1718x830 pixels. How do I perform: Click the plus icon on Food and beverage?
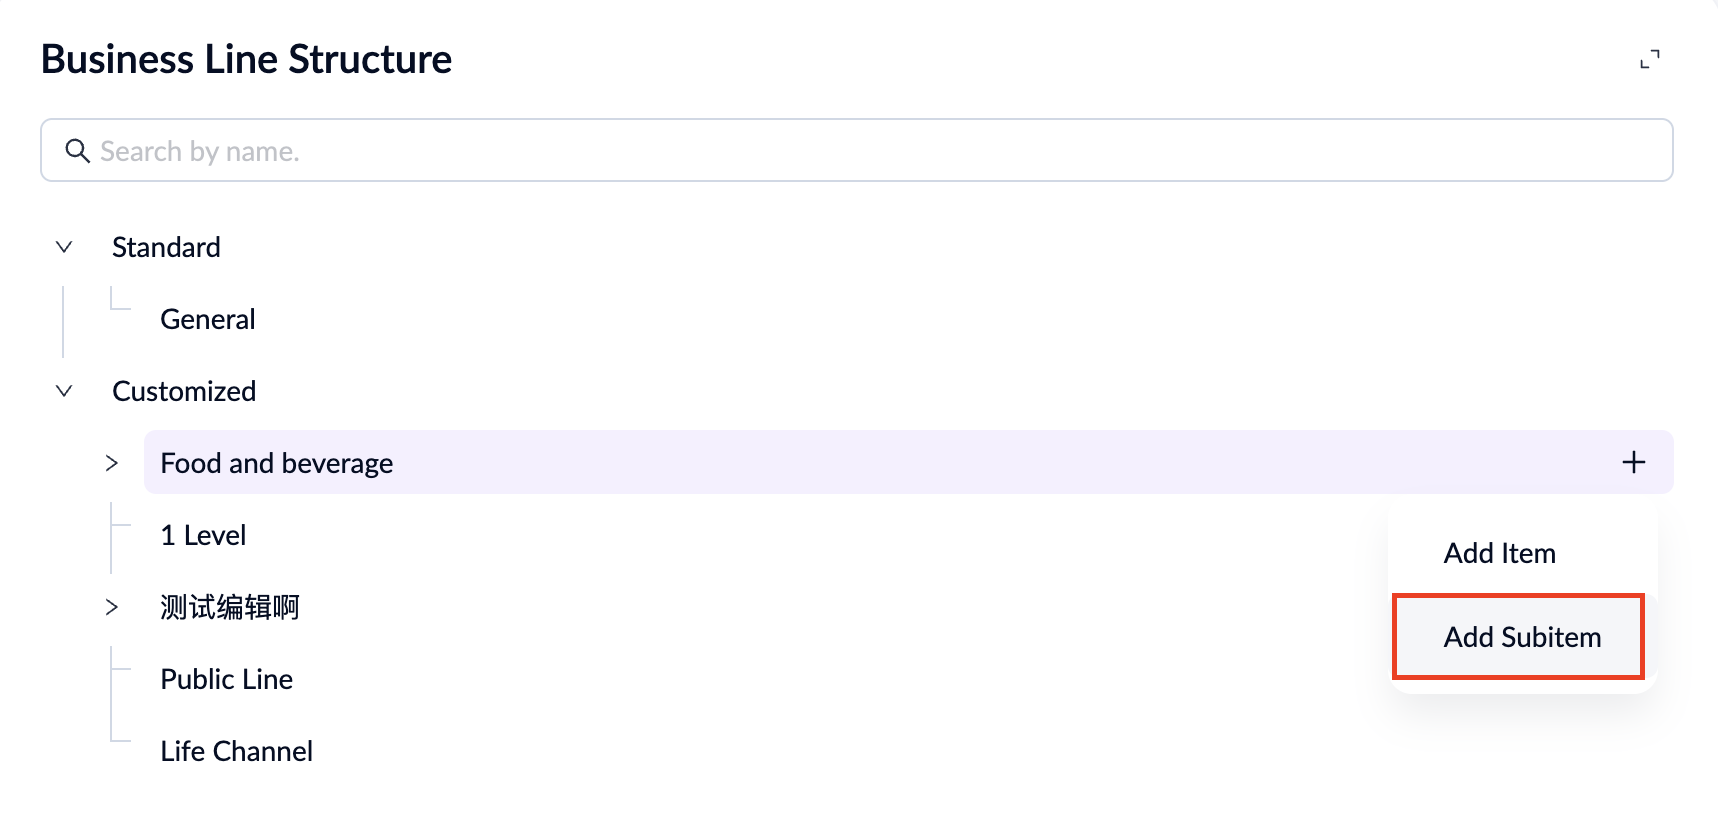pyautogui.click(x=1634, y=462)
